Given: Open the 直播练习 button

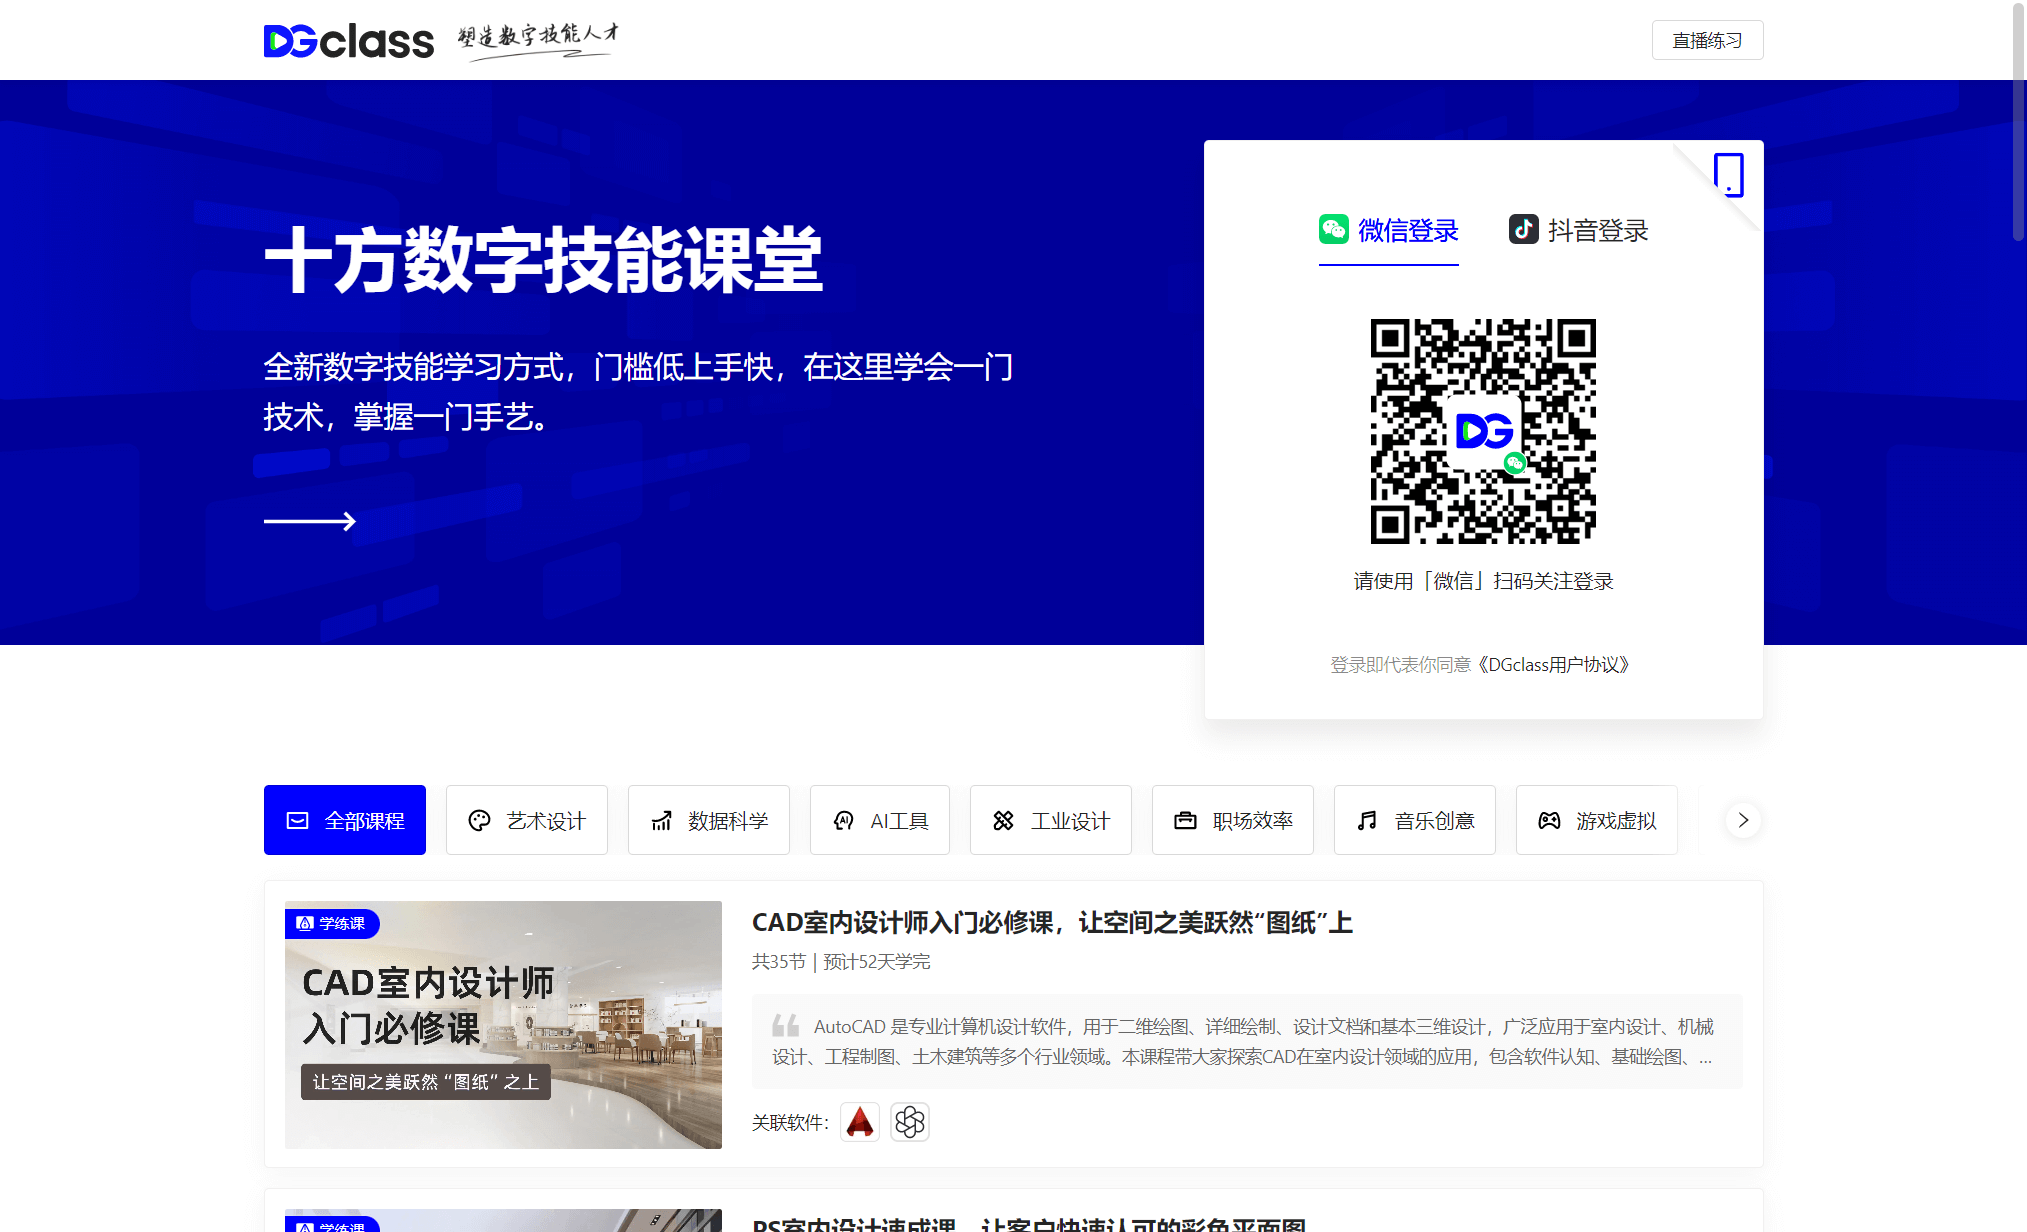Looking at the screenshot, I should coord(1706,41).
